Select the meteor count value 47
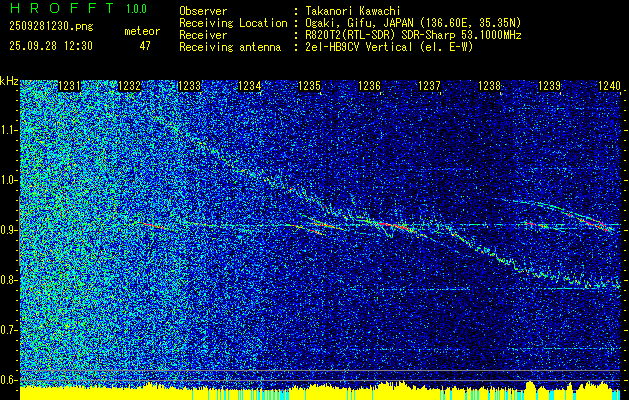The image size is (629, 400). coord(145,46)
